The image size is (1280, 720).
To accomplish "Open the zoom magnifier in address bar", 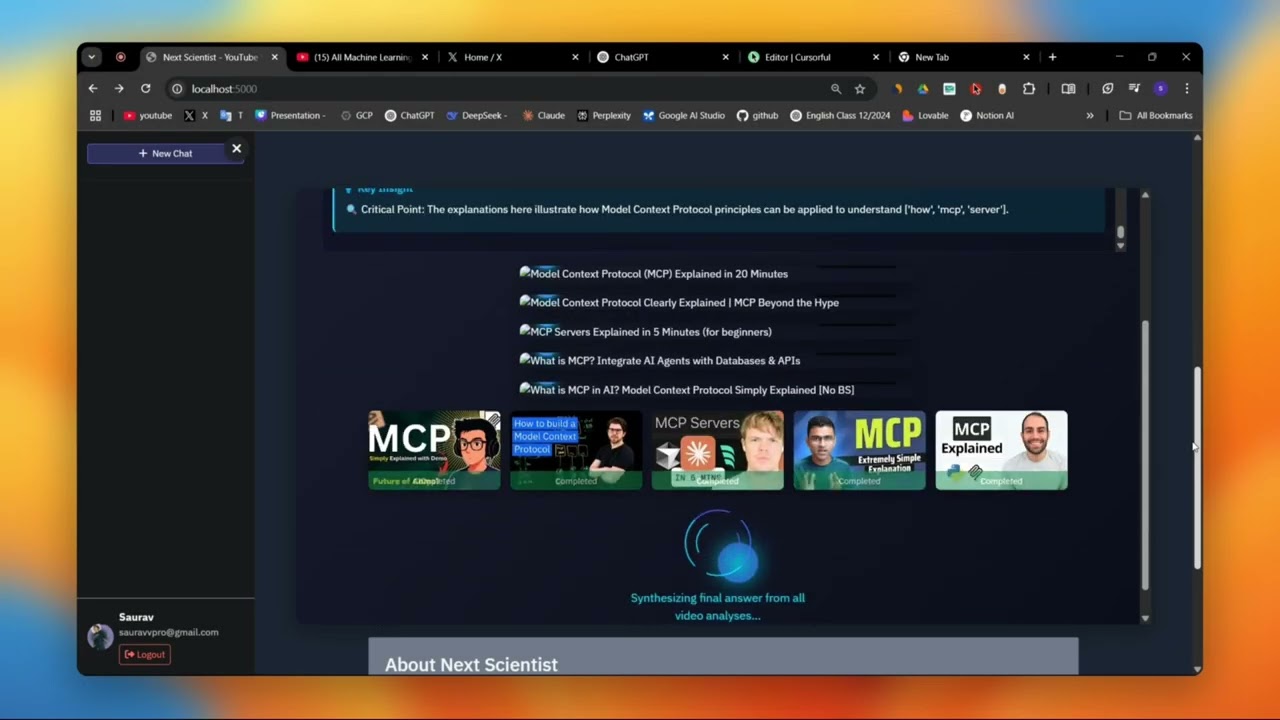I will click(x=836, y=89).
